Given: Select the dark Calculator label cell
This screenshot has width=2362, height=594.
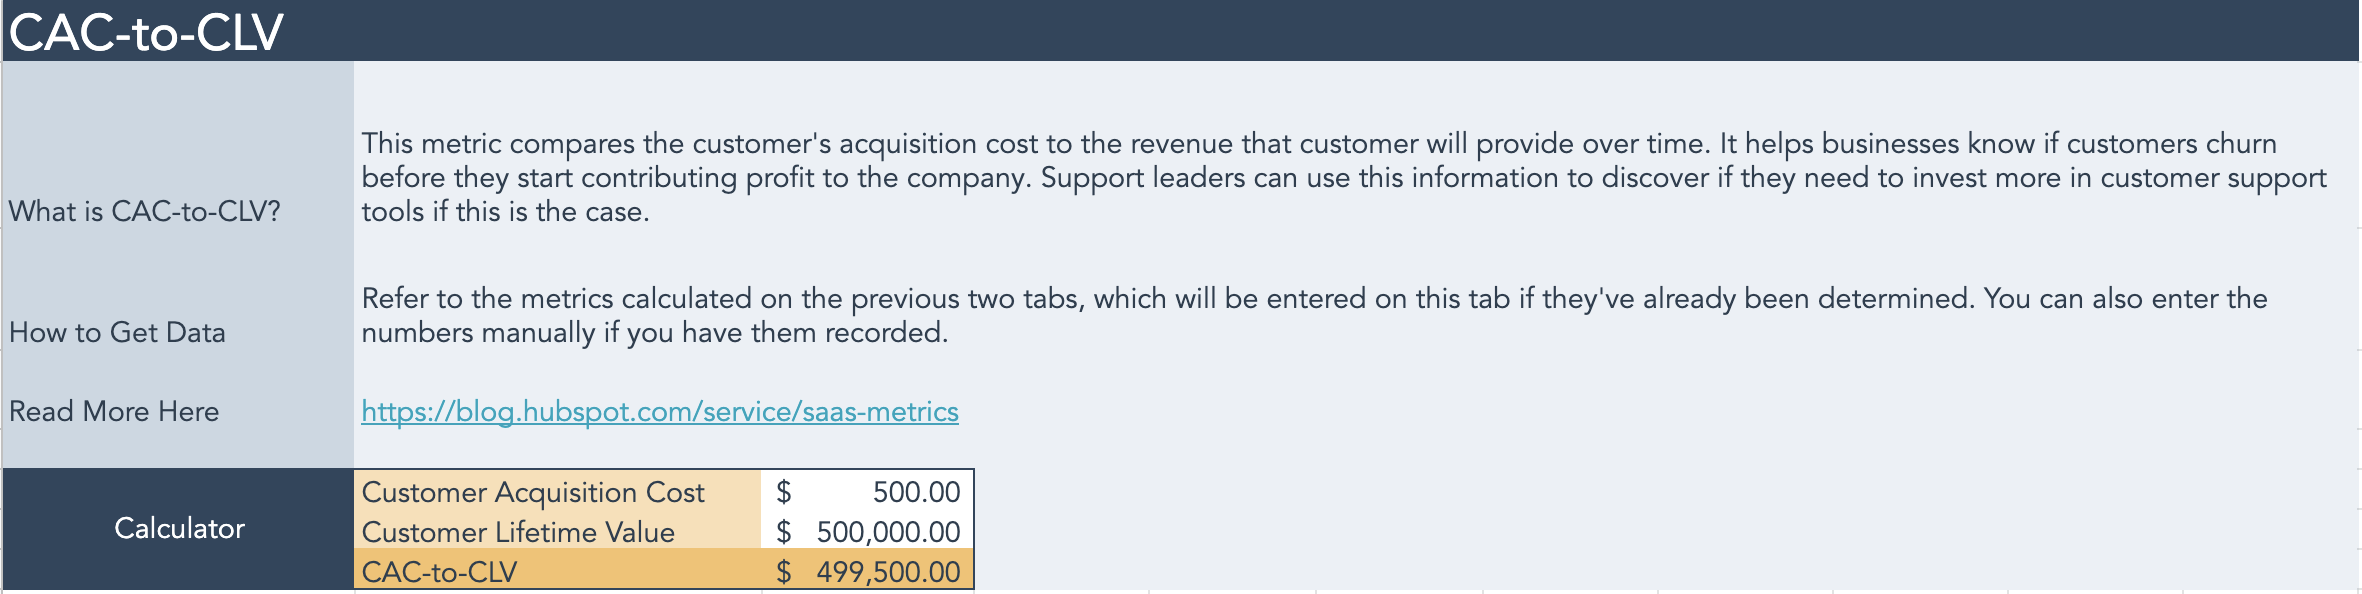Looking at the screenshot, I should click(179, 528).
